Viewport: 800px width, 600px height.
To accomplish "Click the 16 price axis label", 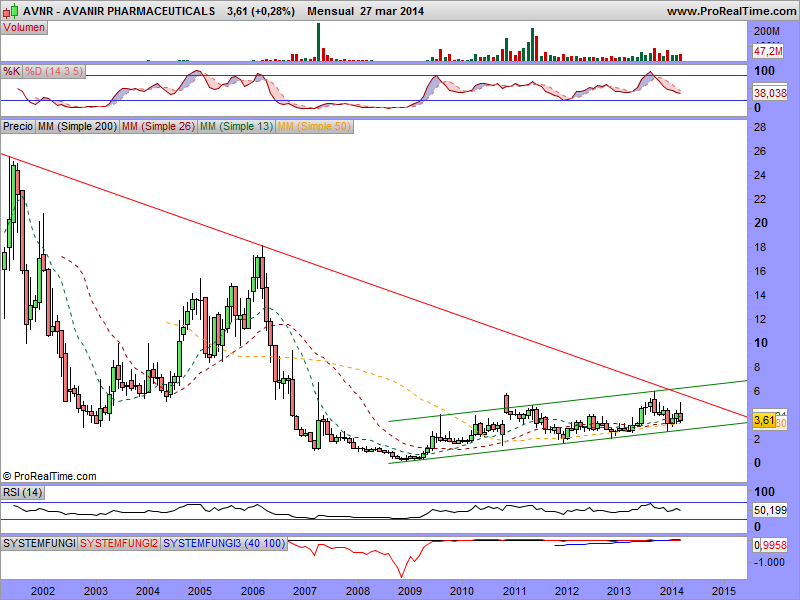I will (760, 271).
